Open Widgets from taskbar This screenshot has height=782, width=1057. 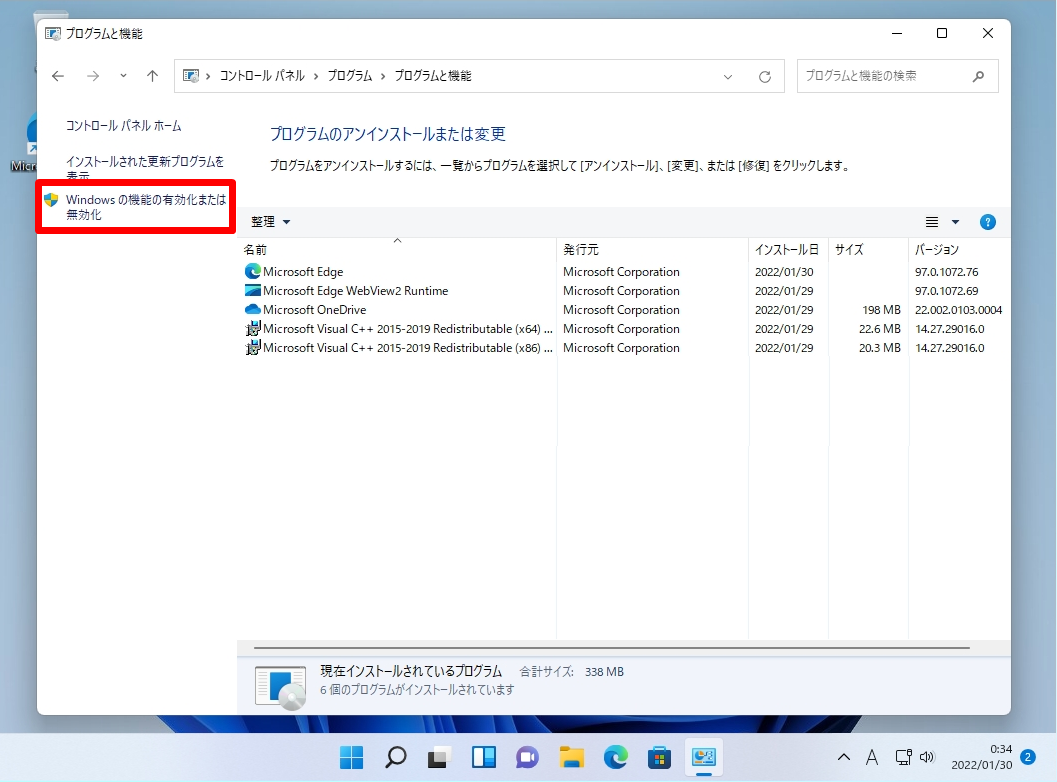point(483,758)
